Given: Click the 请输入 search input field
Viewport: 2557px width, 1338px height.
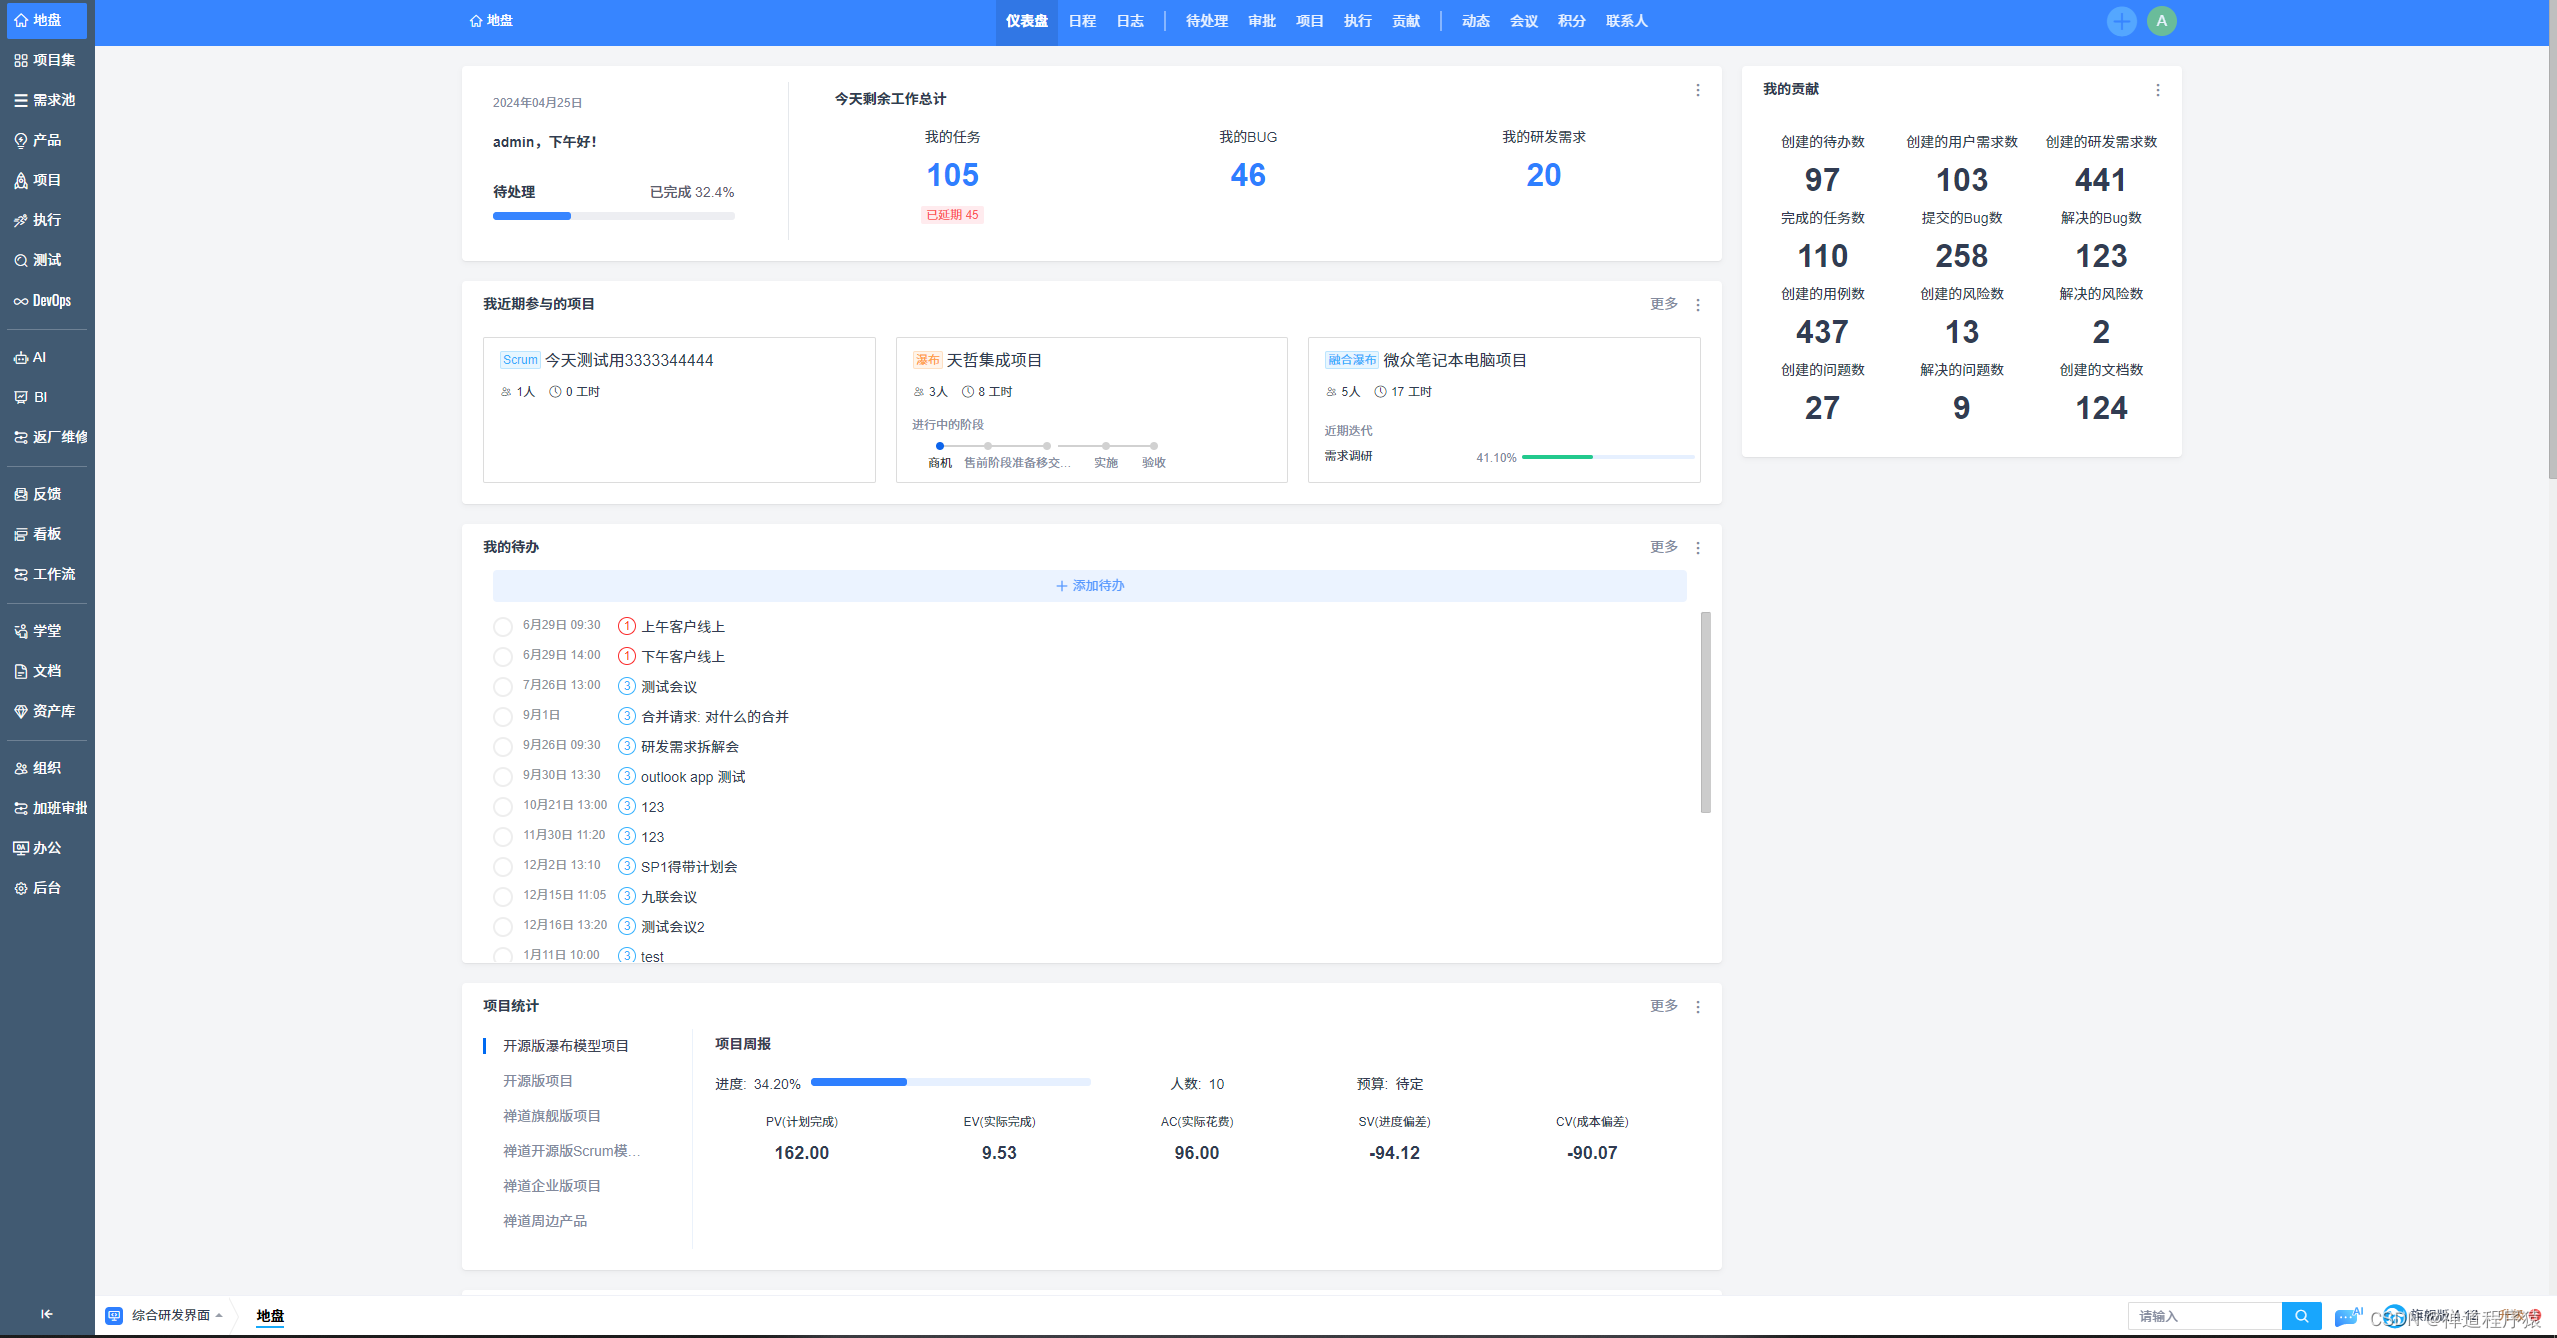Looking at the screenshot, I should coord(2205,1316).
